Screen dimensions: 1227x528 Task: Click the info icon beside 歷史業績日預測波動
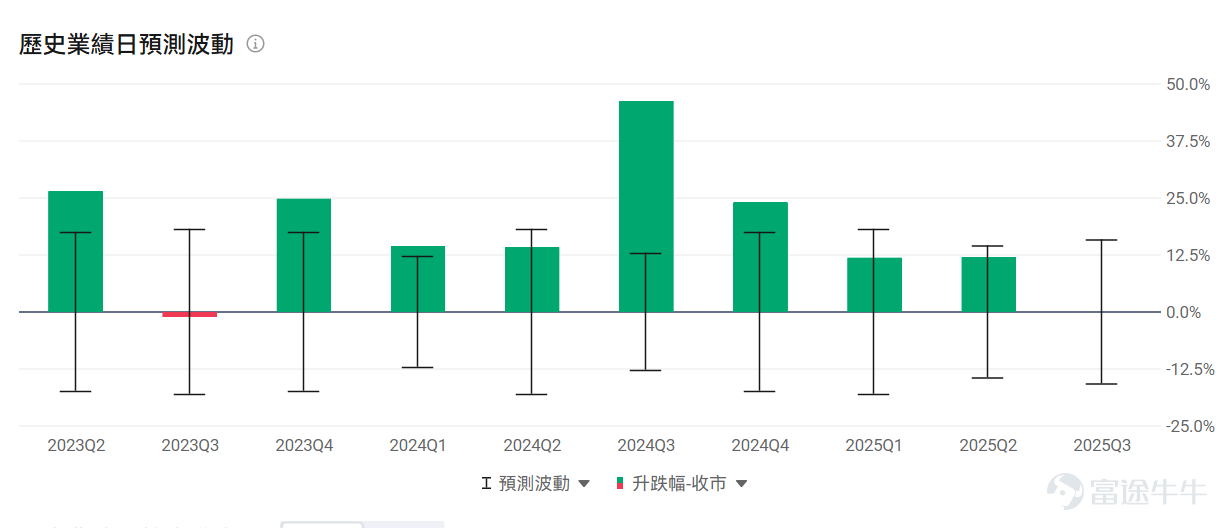[x=255, y=44]
